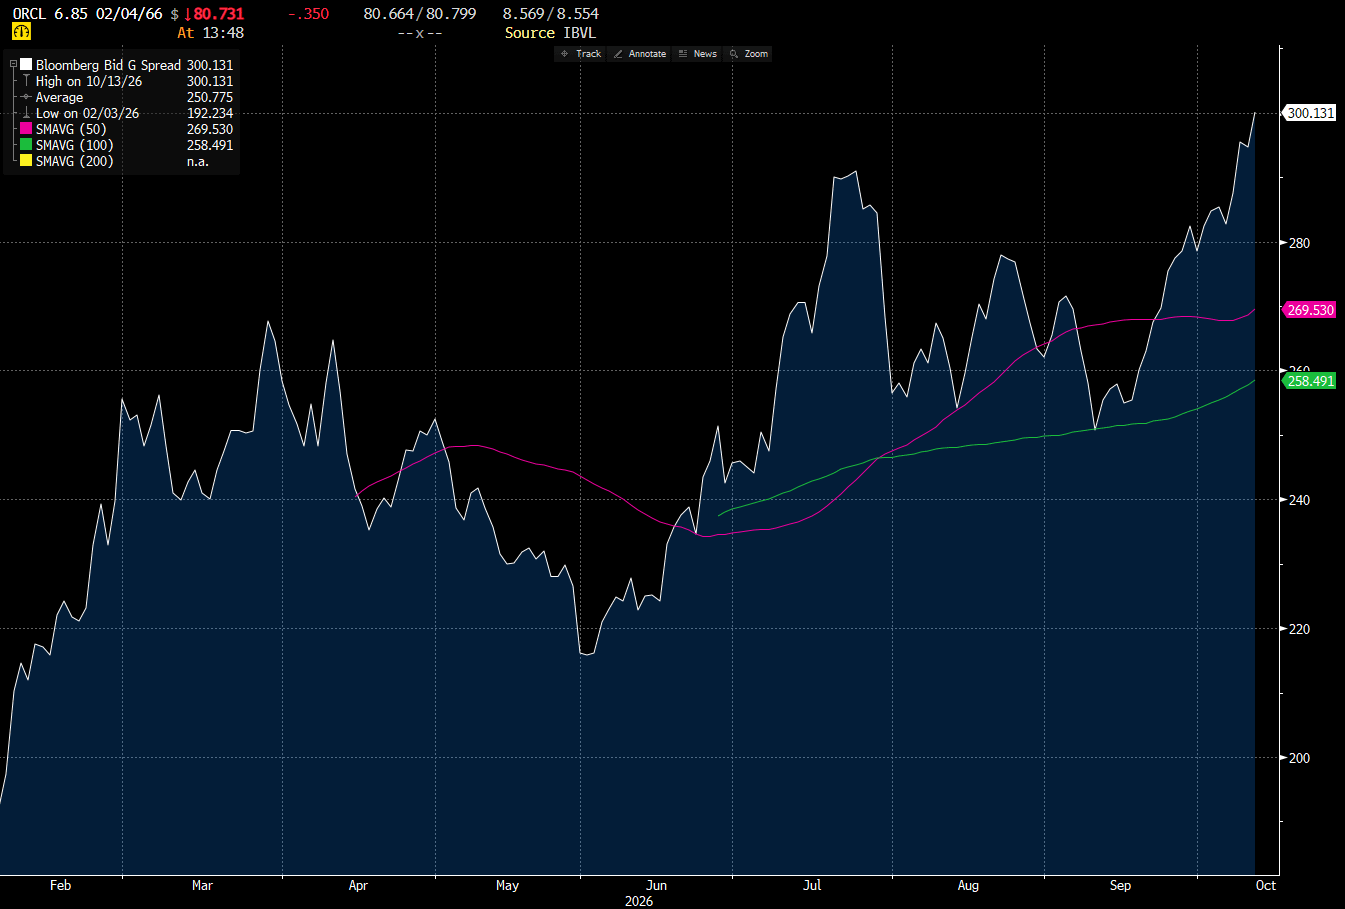Click the Low marker icon in legend
The height and width of the screenshot is (909, 1345).
[x=26, y=113]
